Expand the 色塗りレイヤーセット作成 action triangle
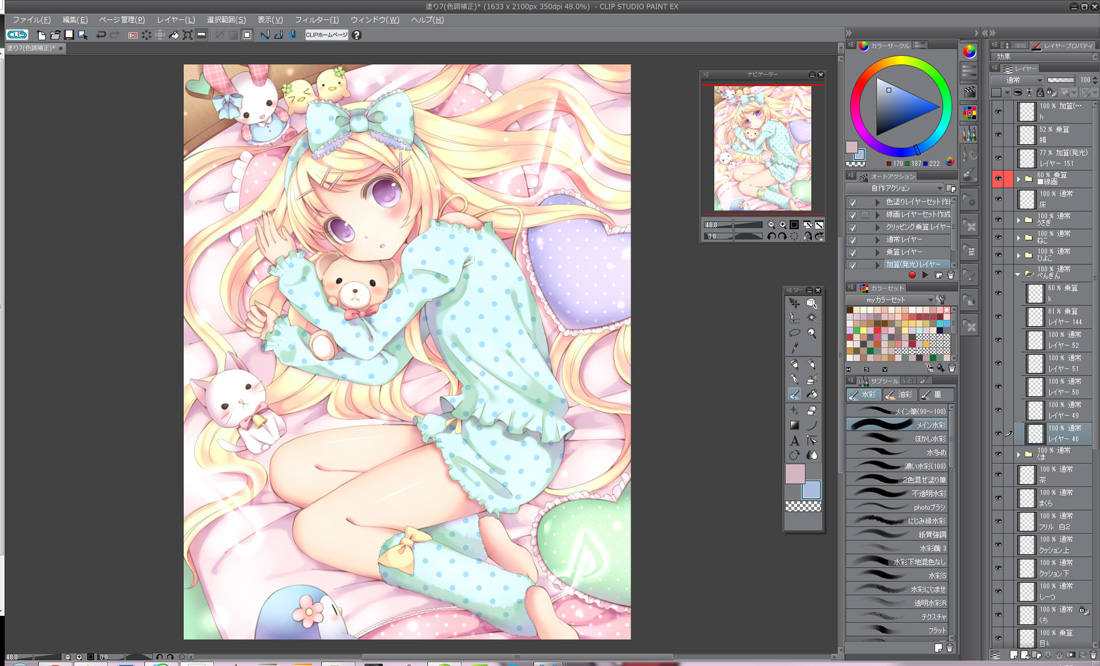 pos(877,202)
